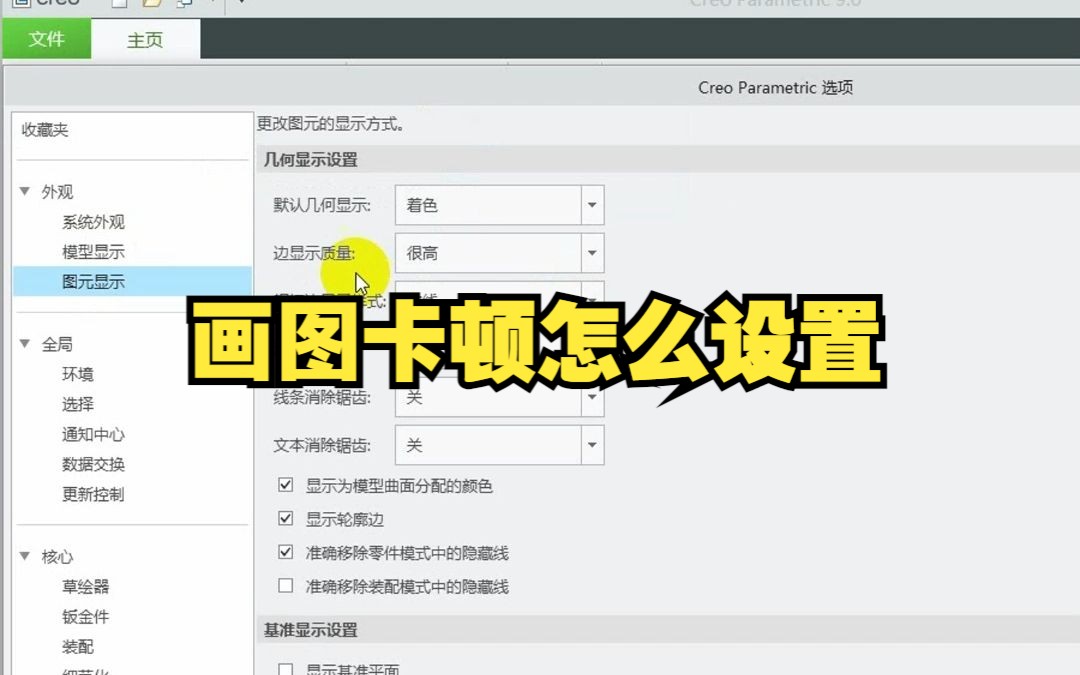This screenshot has width=1080, height=675.
Task: Collapse the 核心 section in sidebar
Action: pos(26,556)
